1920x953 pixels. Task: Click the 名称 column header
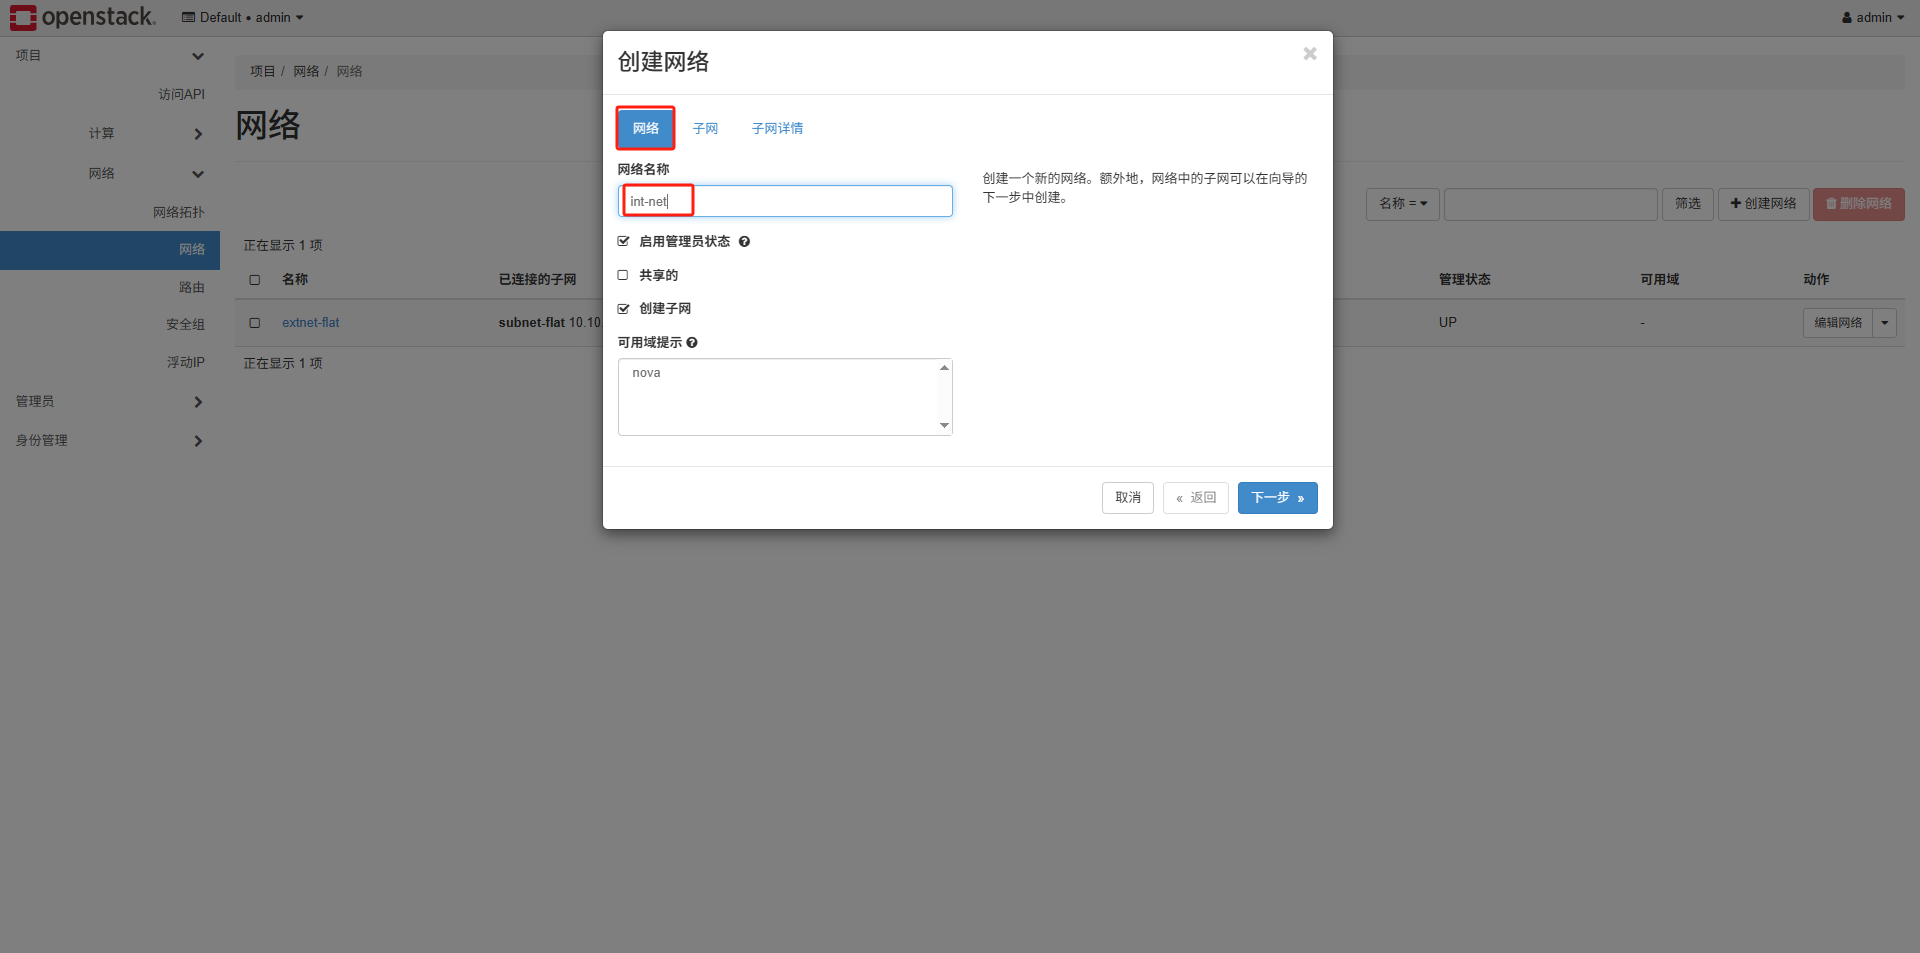click(x=295, y=280)
